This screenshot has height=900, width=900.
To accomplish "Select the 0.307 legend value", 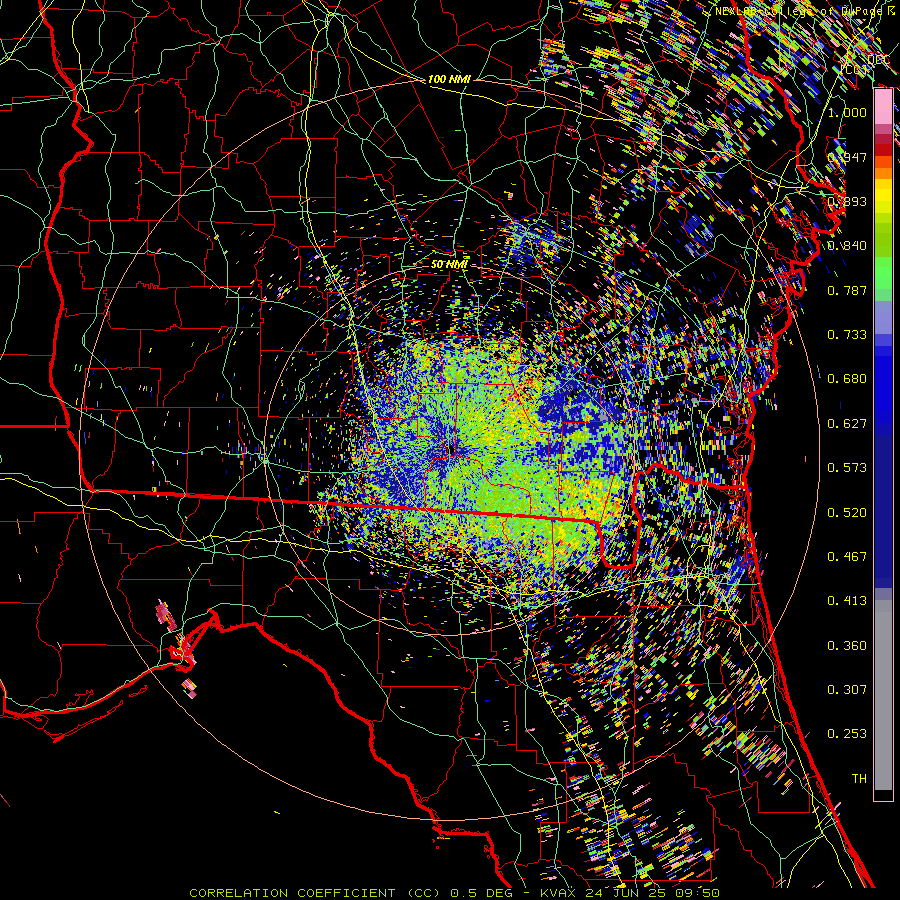I will 847,690.
